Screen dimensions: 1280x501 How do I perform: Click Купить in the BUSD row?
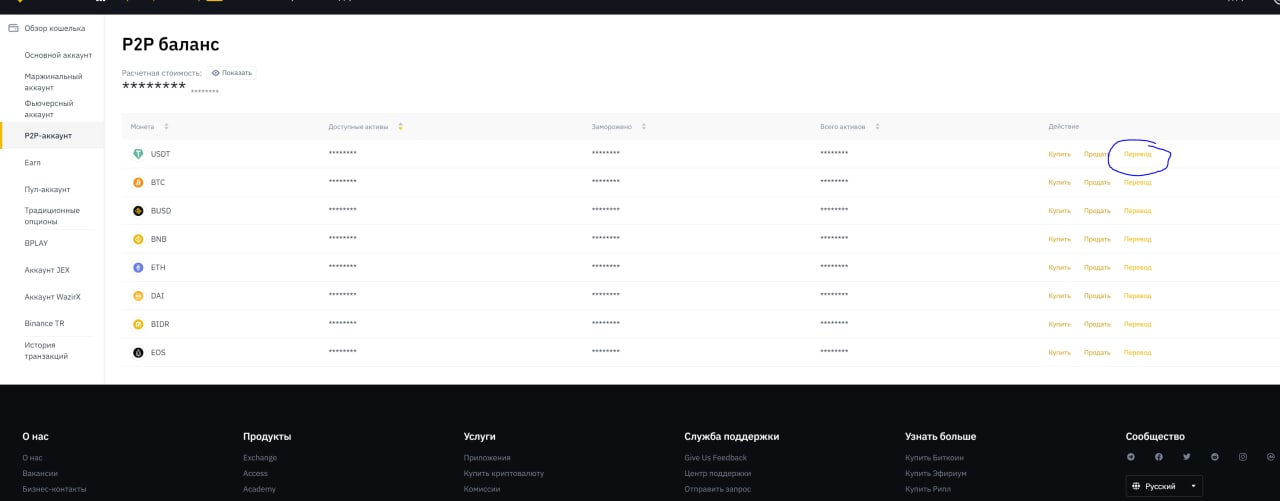tap(1059, 211)
